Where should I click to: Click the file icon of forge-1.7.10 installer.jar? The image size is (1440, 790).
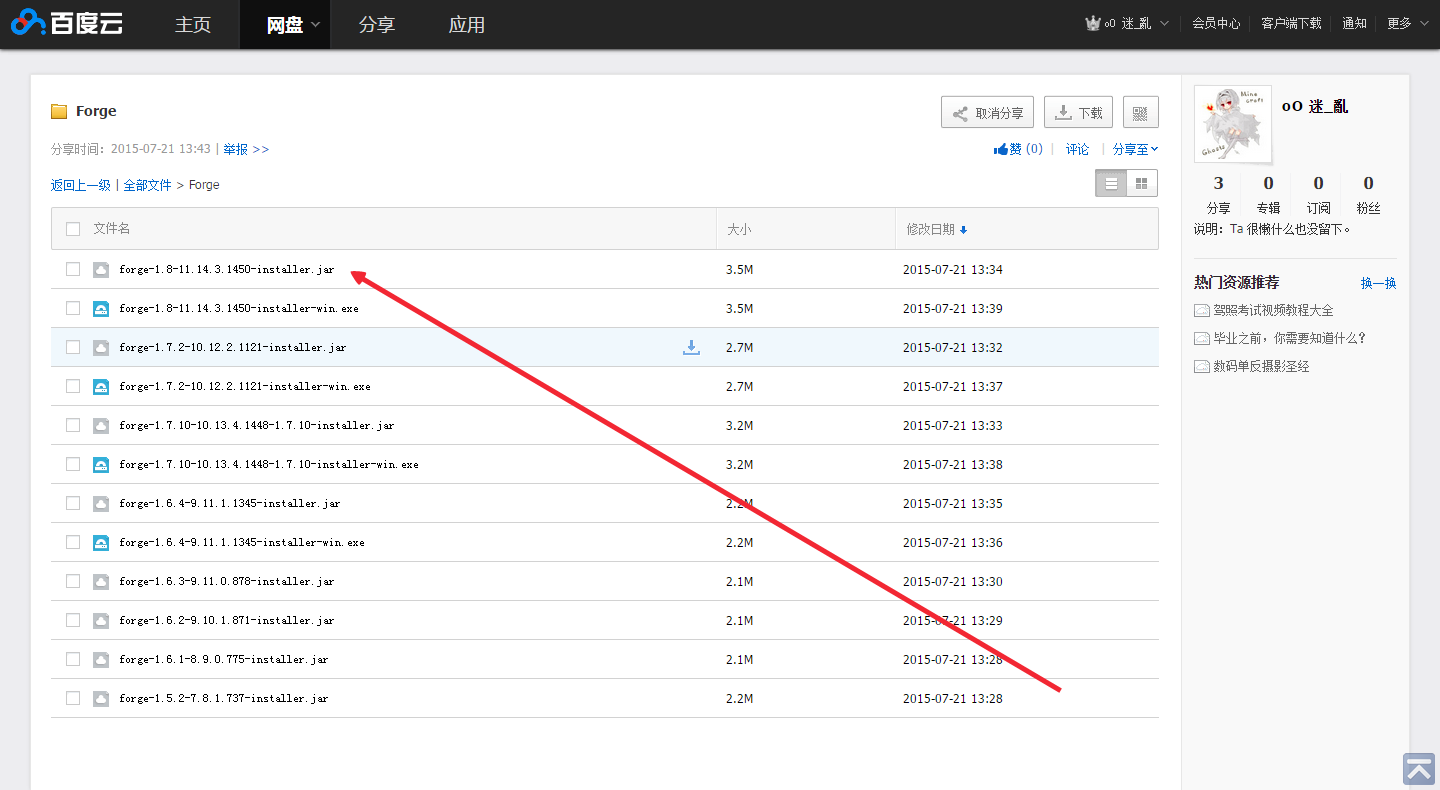(x=101, y=426)
